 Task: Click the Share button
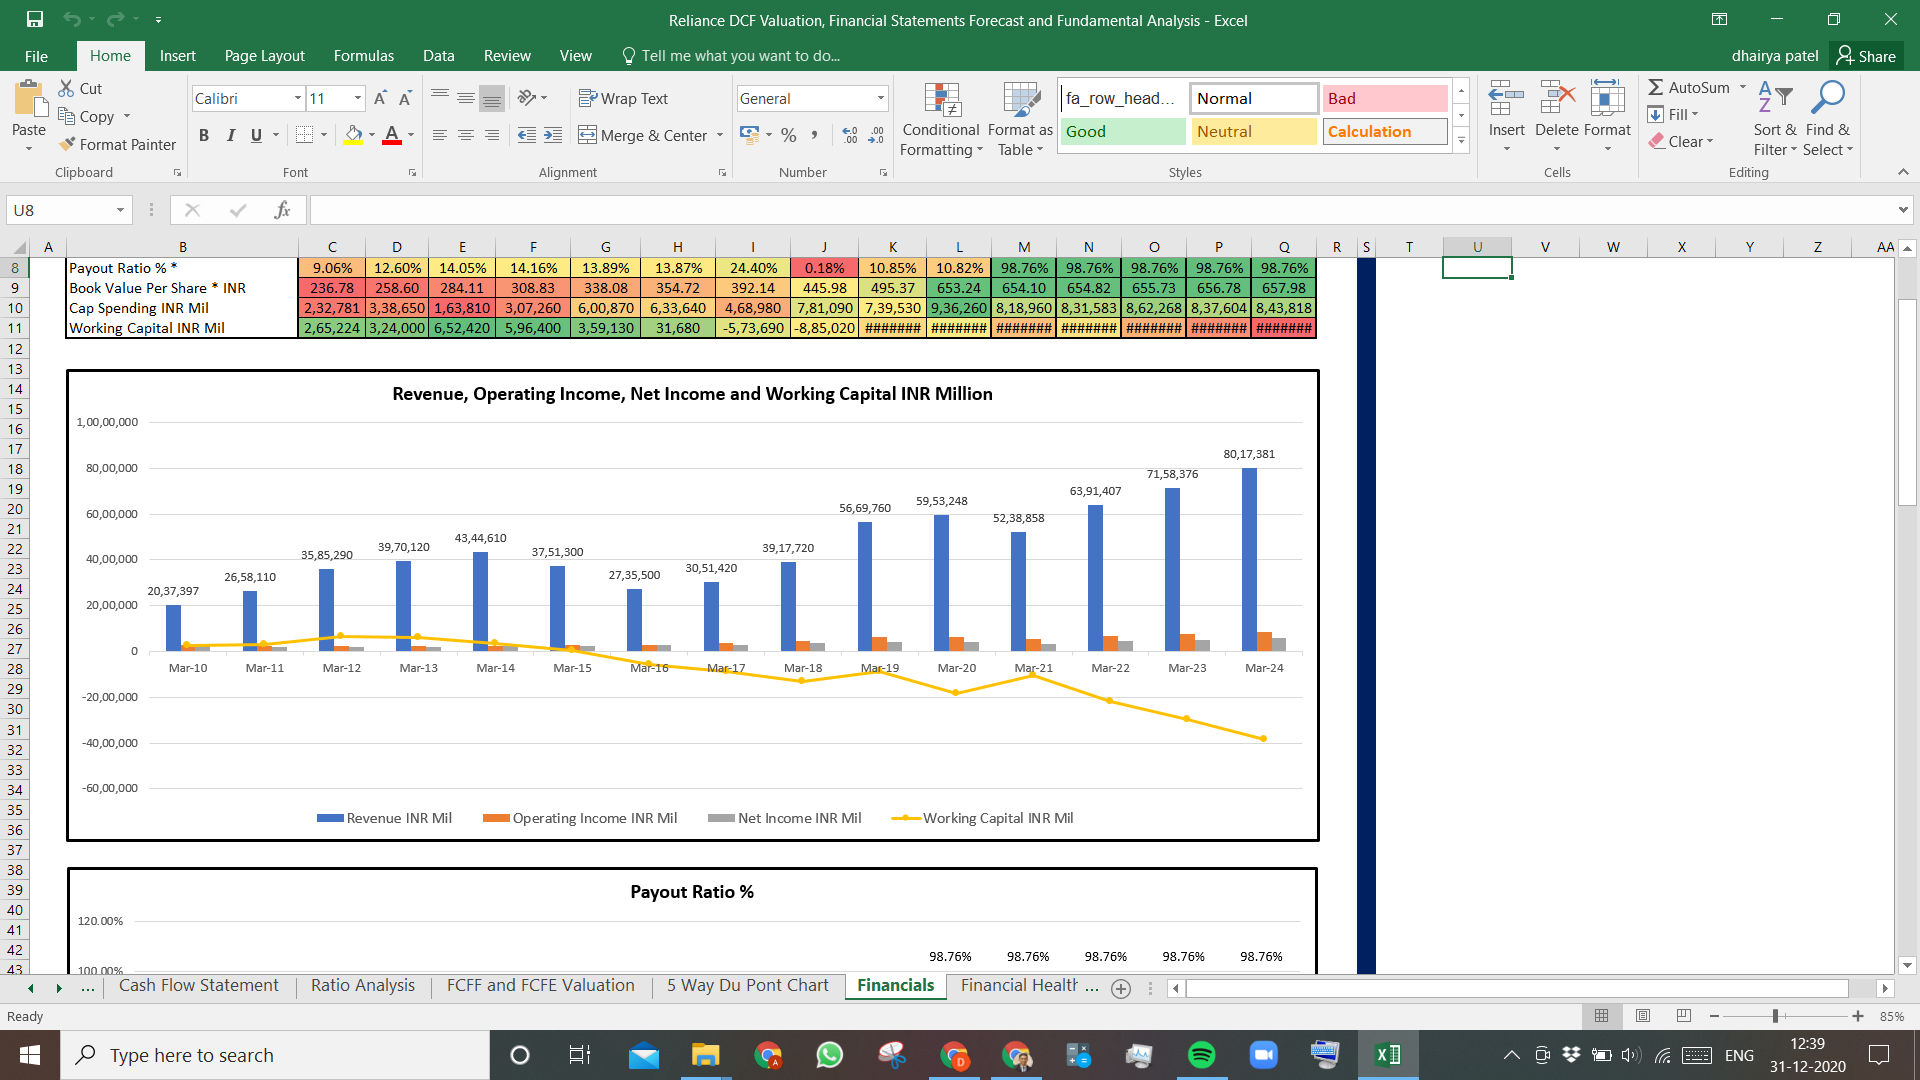(1867, 56)
